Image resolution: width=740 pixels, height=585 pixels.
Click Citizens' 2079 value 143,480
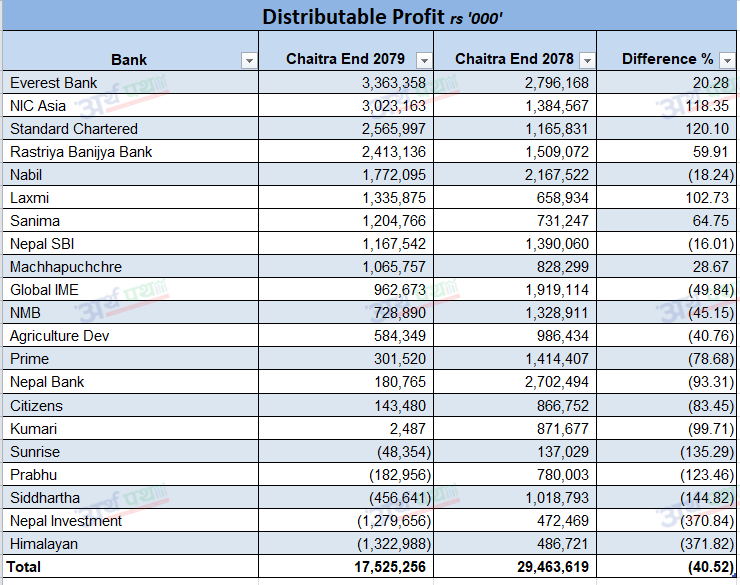coord(400,406)
